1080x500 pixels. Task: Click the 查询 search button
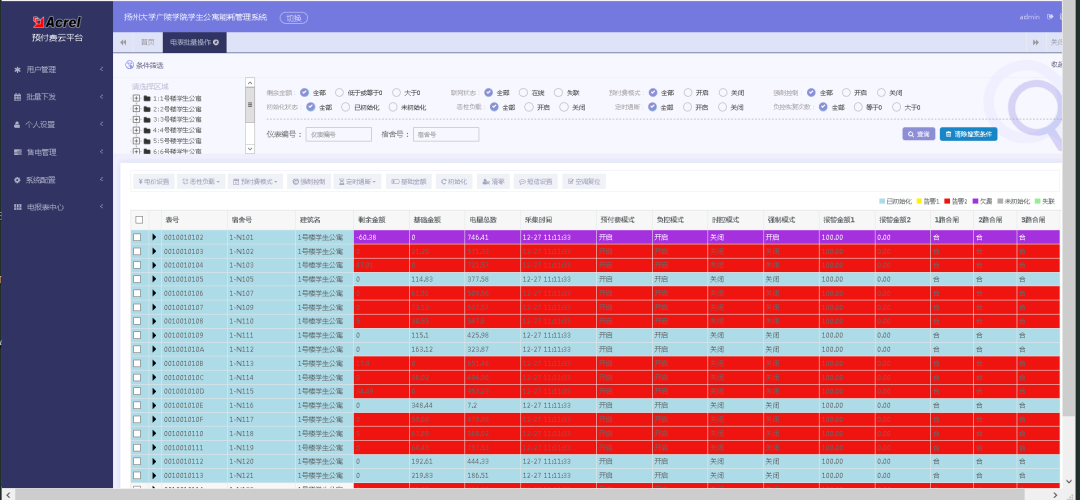[x=919, y=134]
